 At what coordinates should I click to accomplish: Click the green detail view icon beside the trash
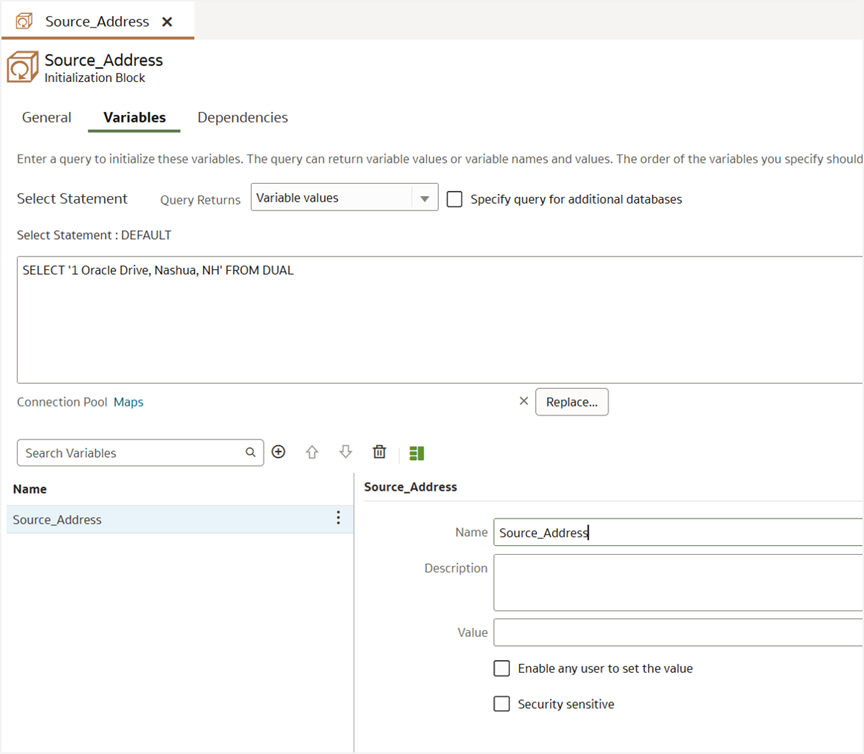pyautogui.click(x=416, y=452)
